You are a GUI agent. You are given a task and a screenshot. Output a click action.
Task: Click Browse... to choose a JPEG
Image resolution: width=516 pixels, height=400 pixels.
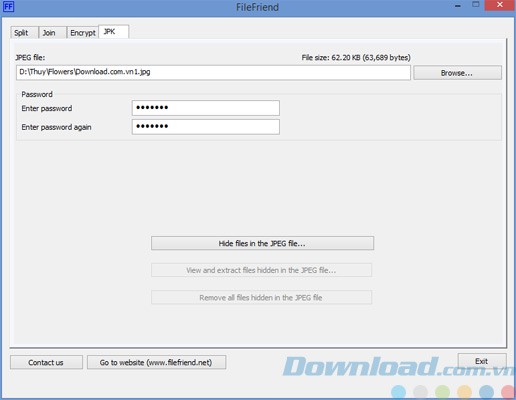[x=457, y=73]
